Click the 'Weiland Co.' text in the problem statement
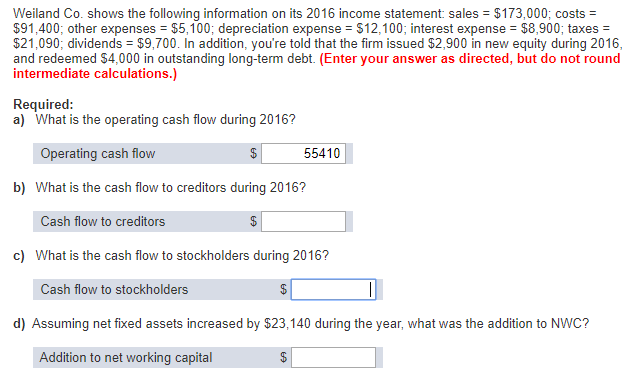Viewport: 633px width, 391px height. tap(48, 14)
